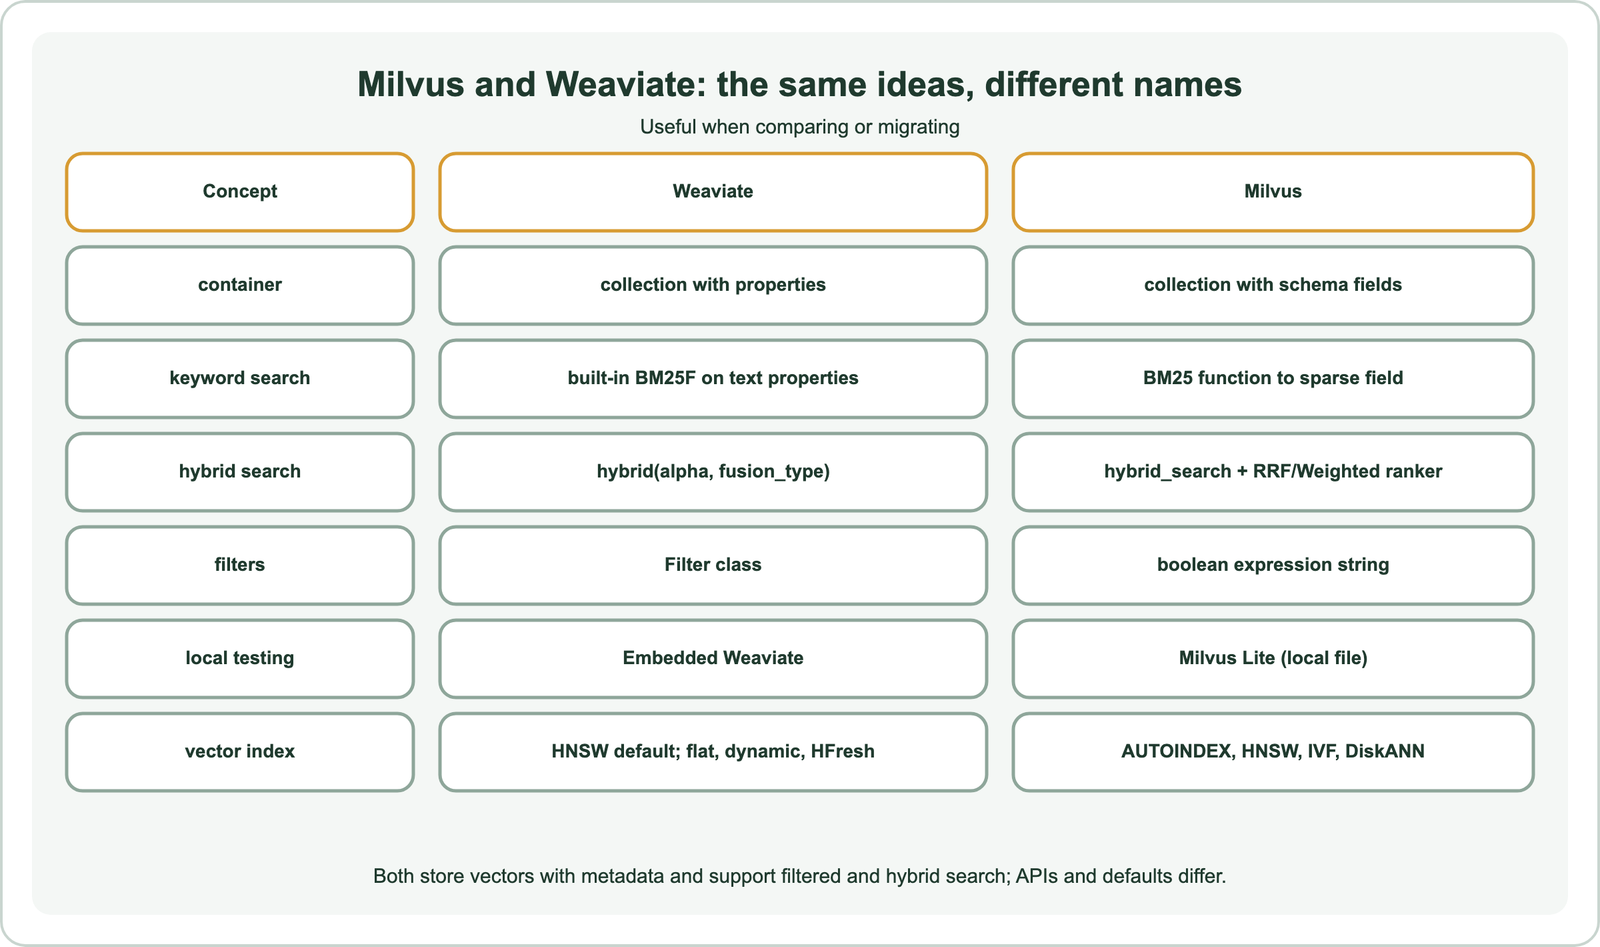Select 'collection with schema fields' cell
The width and height of the screenshot is (1600, 947).
(x=1273, y=285)
